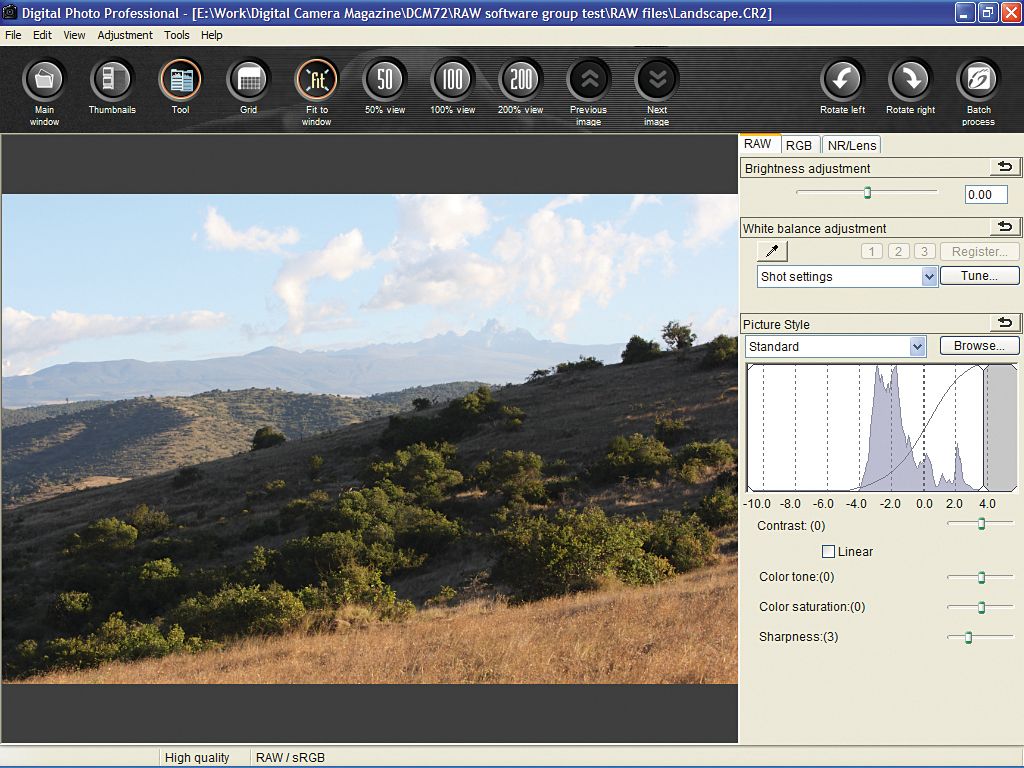The width and height of the screenshot is (1024, 768).
Task: Click the High quality status entry
Action: pos(197,758)
